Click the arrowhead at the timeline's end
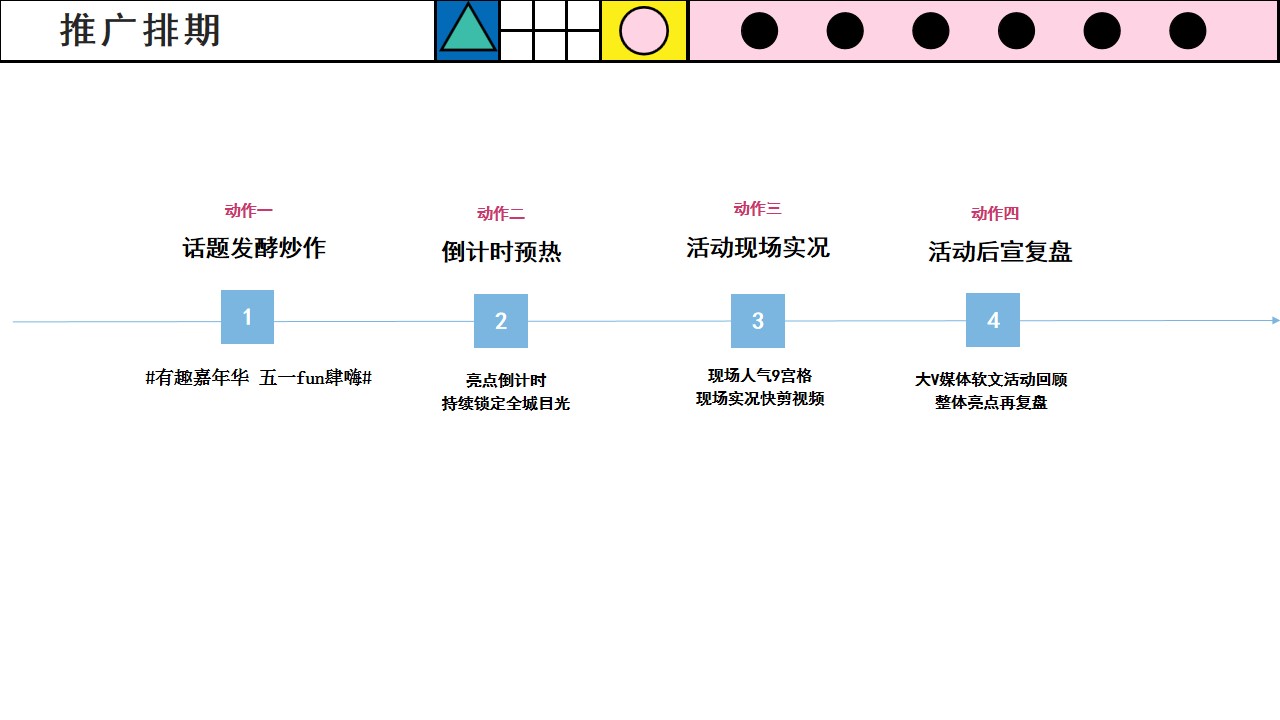The image size is (1280, 720). point(1275,321)
